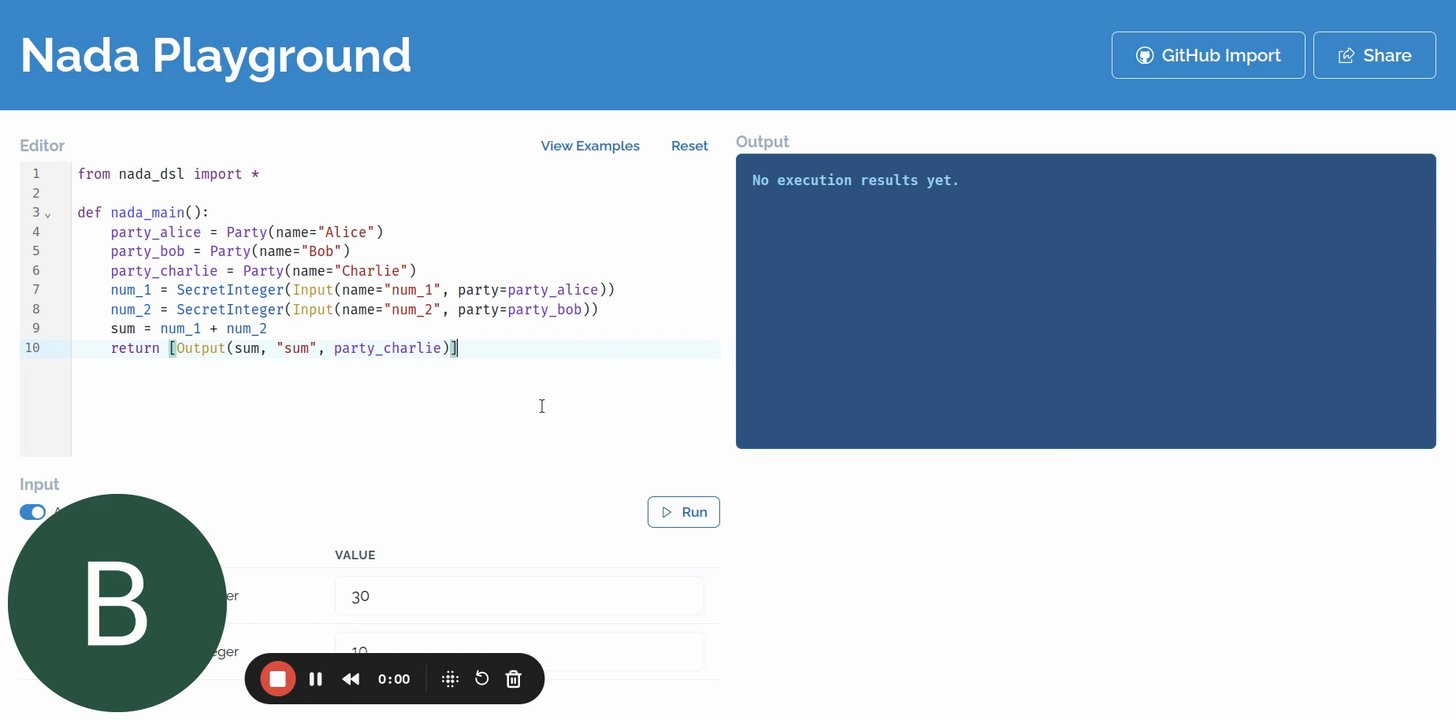
Task: Restart the recording with the circular arrow
Action: (x=482, y=679)
